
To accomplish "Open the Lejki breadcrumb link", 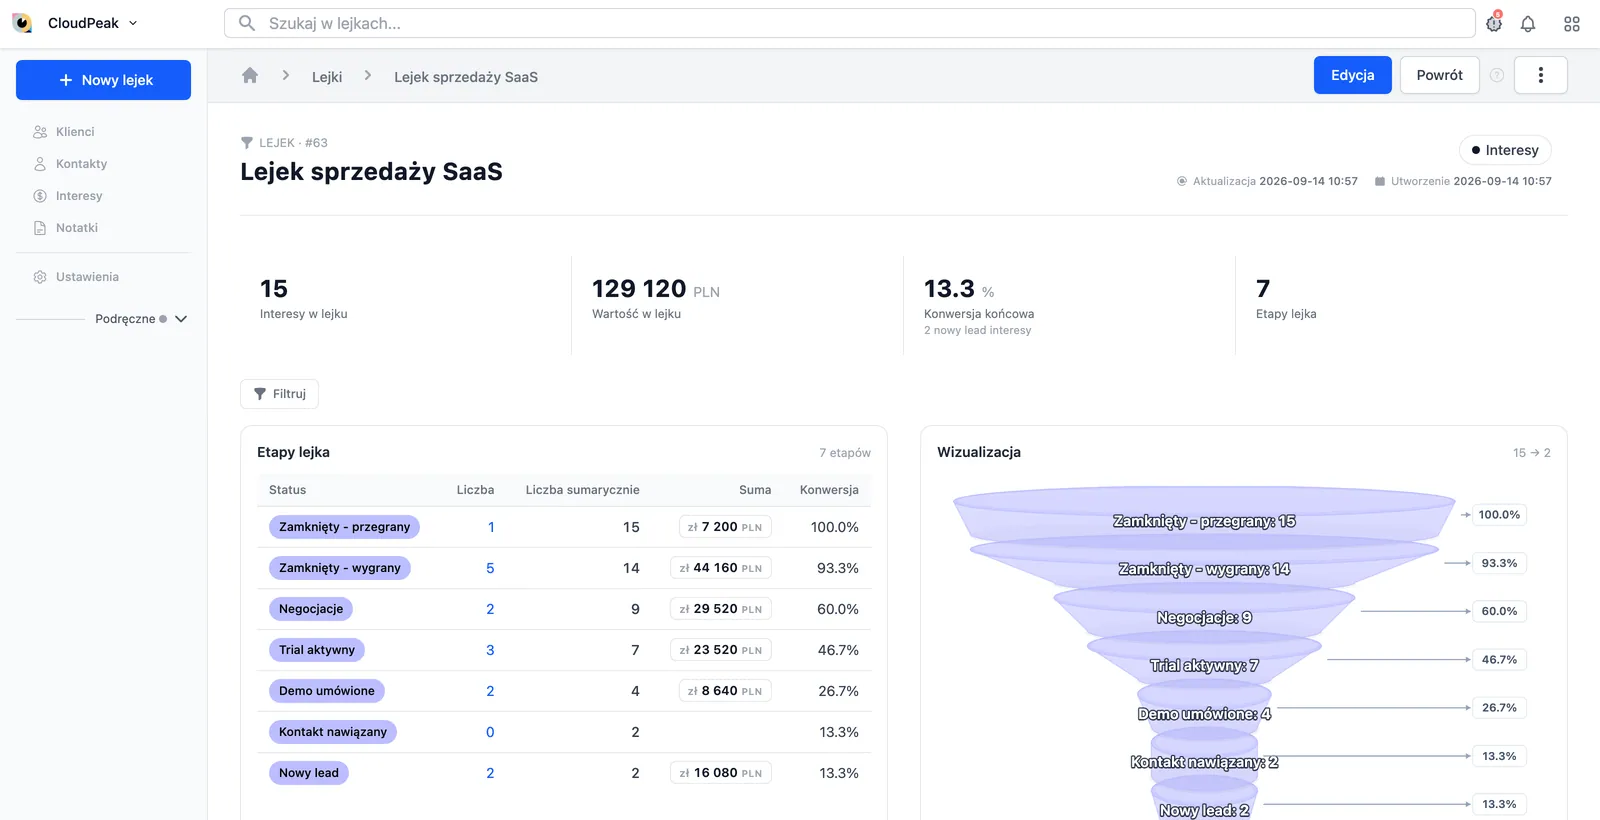I will tap(327, 77).
